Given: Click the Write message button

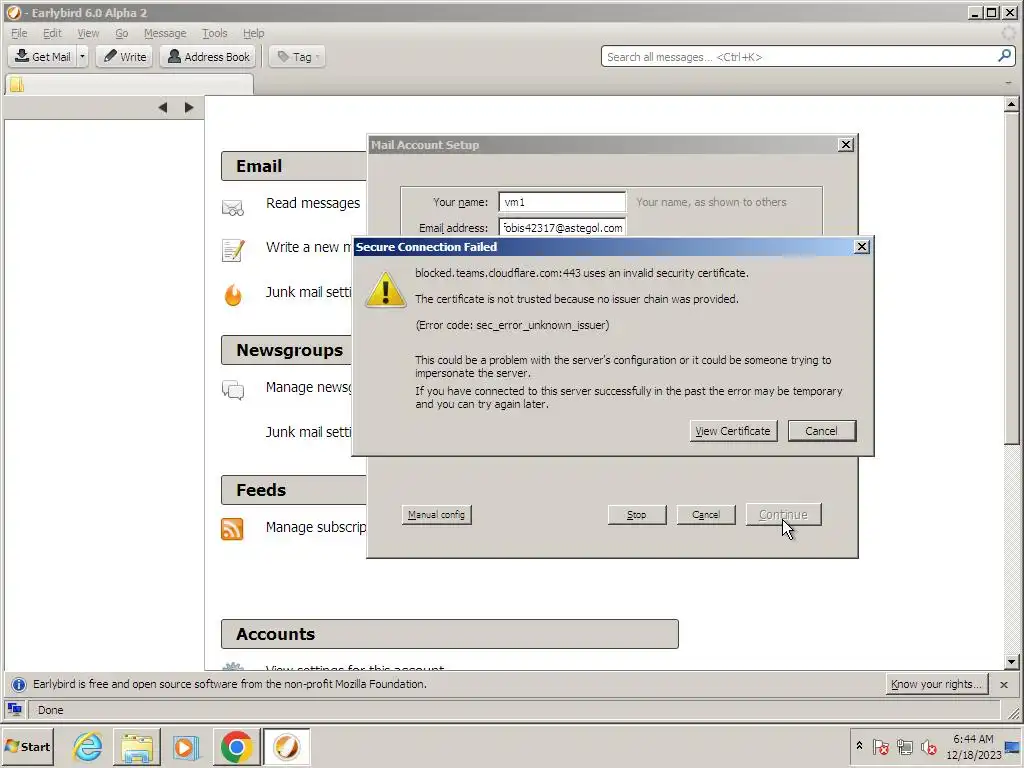Looking at the screenshot, I should (x=125, y=57).
